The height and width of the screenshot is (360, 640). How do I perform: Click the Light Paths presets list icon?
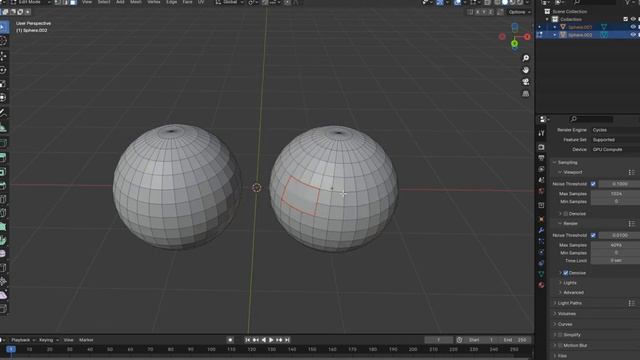click(631, 303)
